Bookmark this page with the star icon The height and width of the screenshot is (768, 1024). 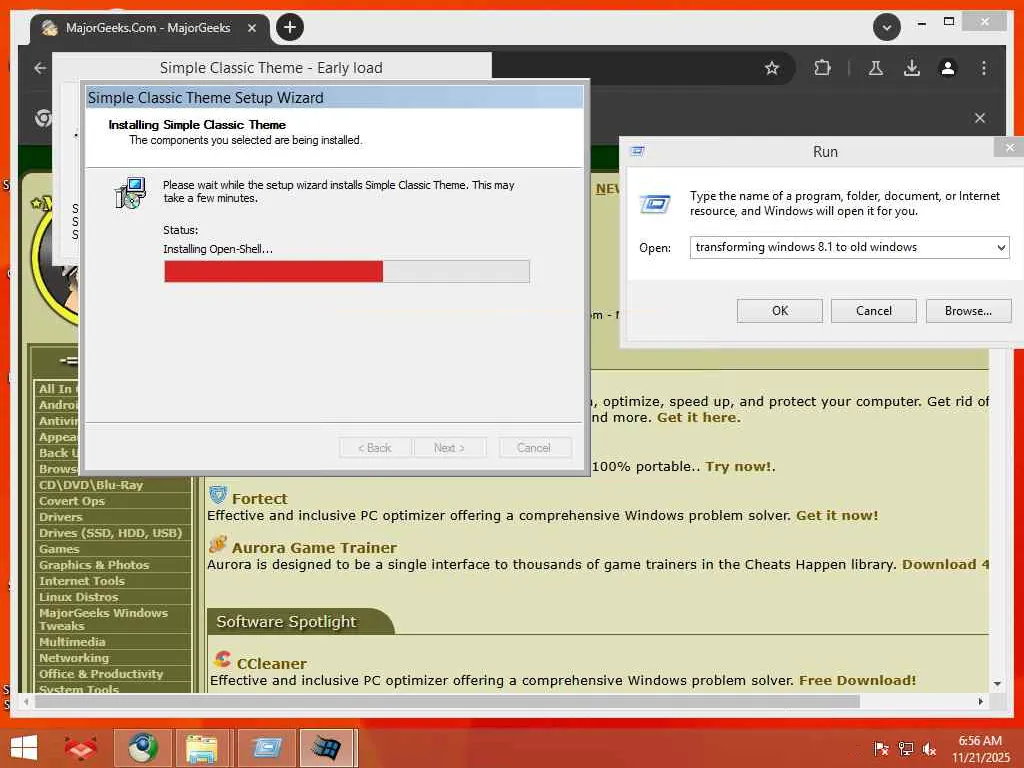click(x=772, y=68)
